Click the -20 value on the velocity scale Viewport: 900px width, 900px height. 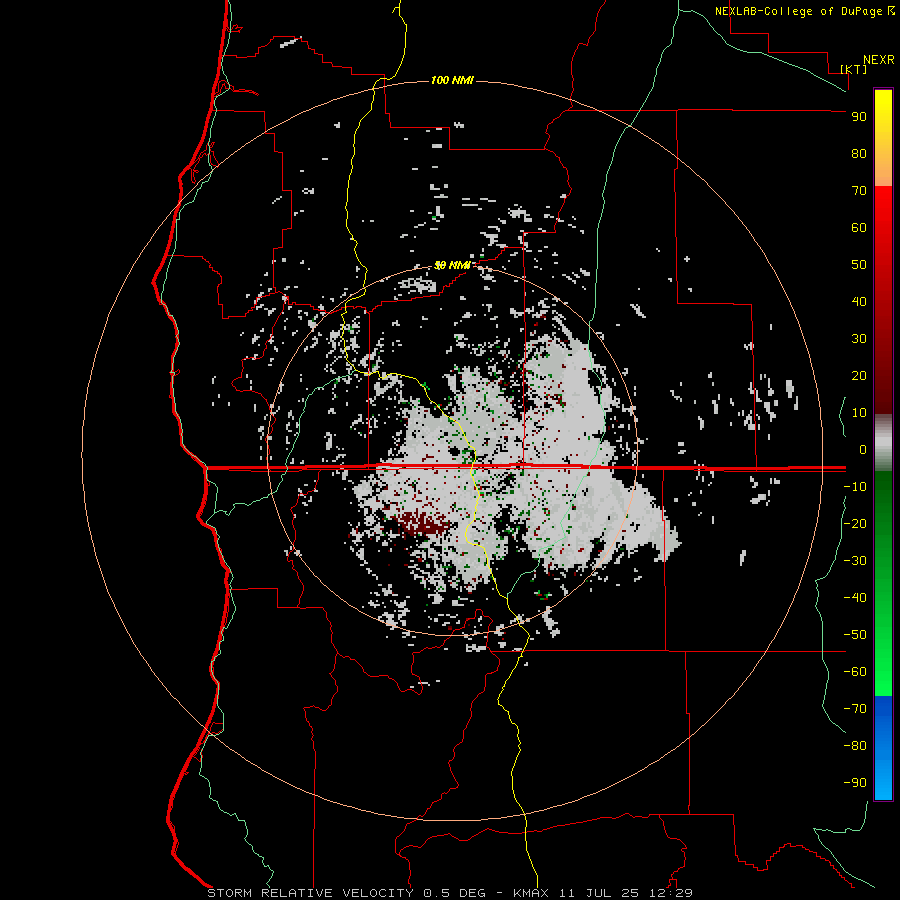coord(855,523)
